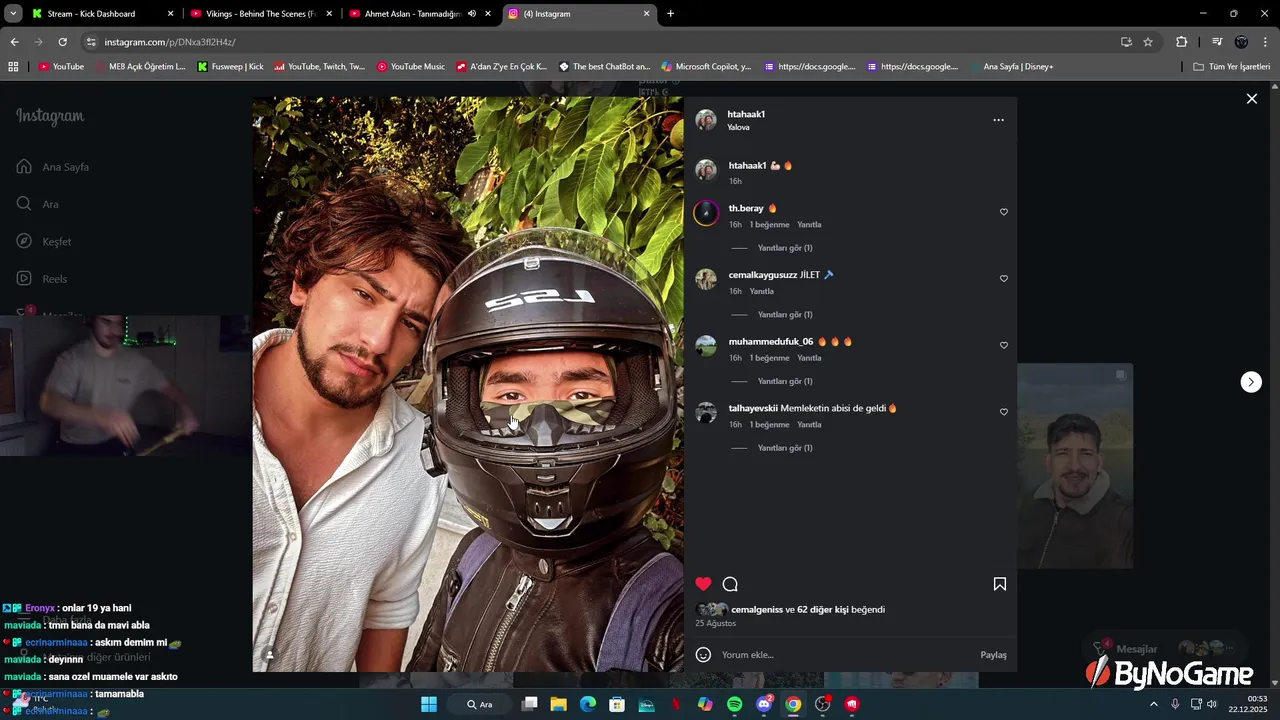The image size is (1280, 720).
Task: Open the emoji picker in comment box
Action: [x=703, y=655]
